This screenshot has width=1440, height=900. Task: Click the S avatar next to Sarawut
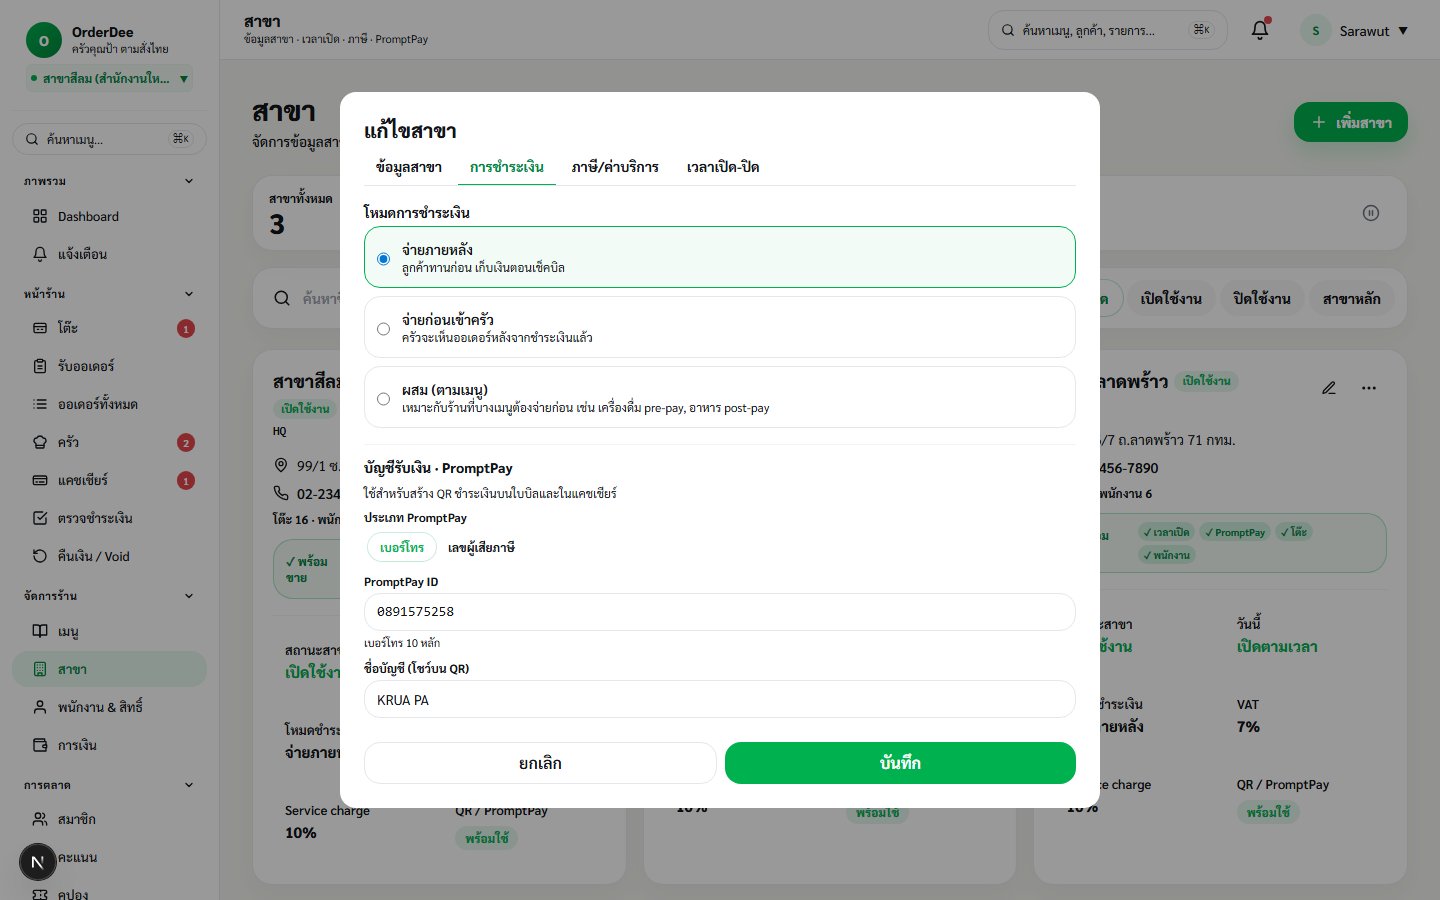[x=1315, y=30]
